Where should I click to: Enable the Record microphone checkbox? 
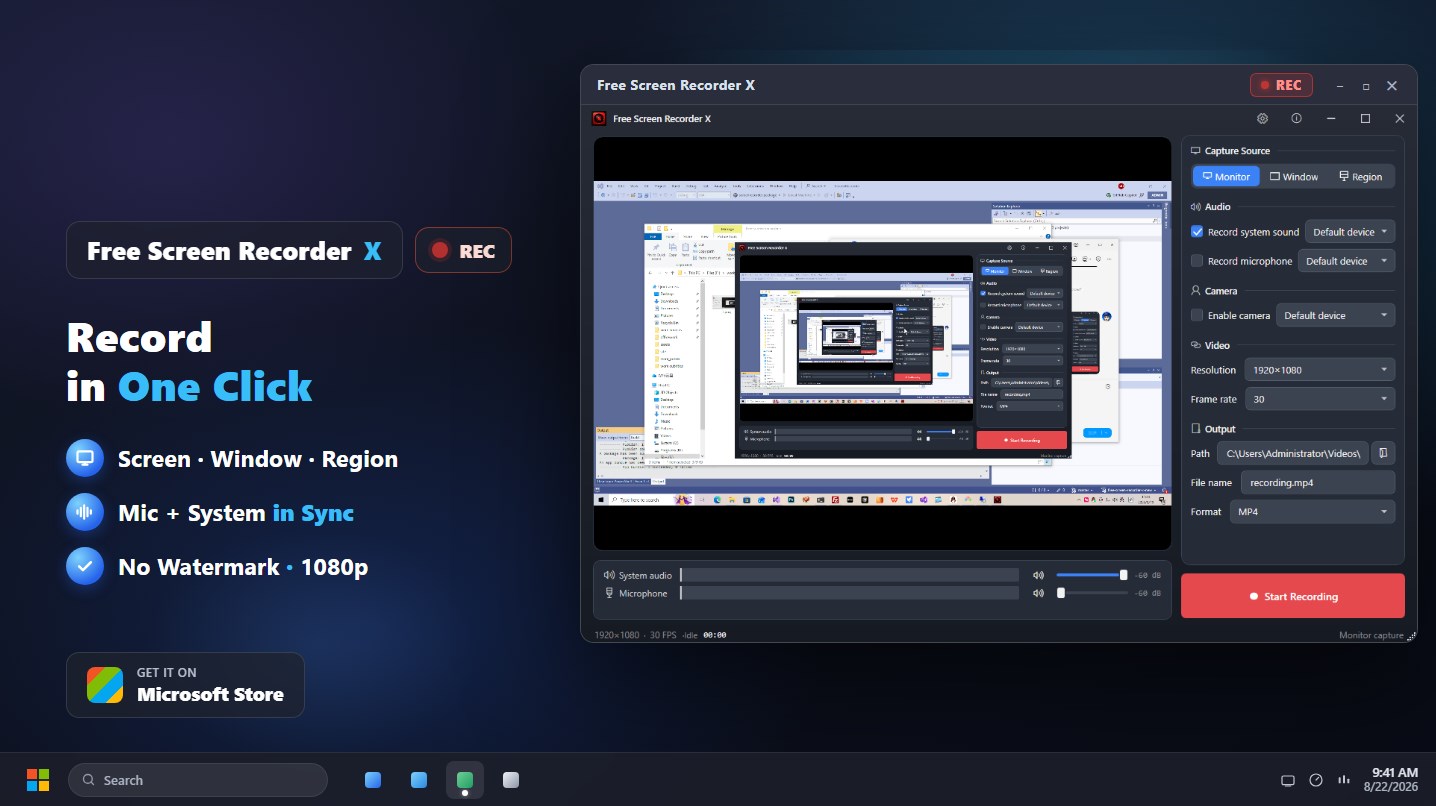tap(1197, 260)
